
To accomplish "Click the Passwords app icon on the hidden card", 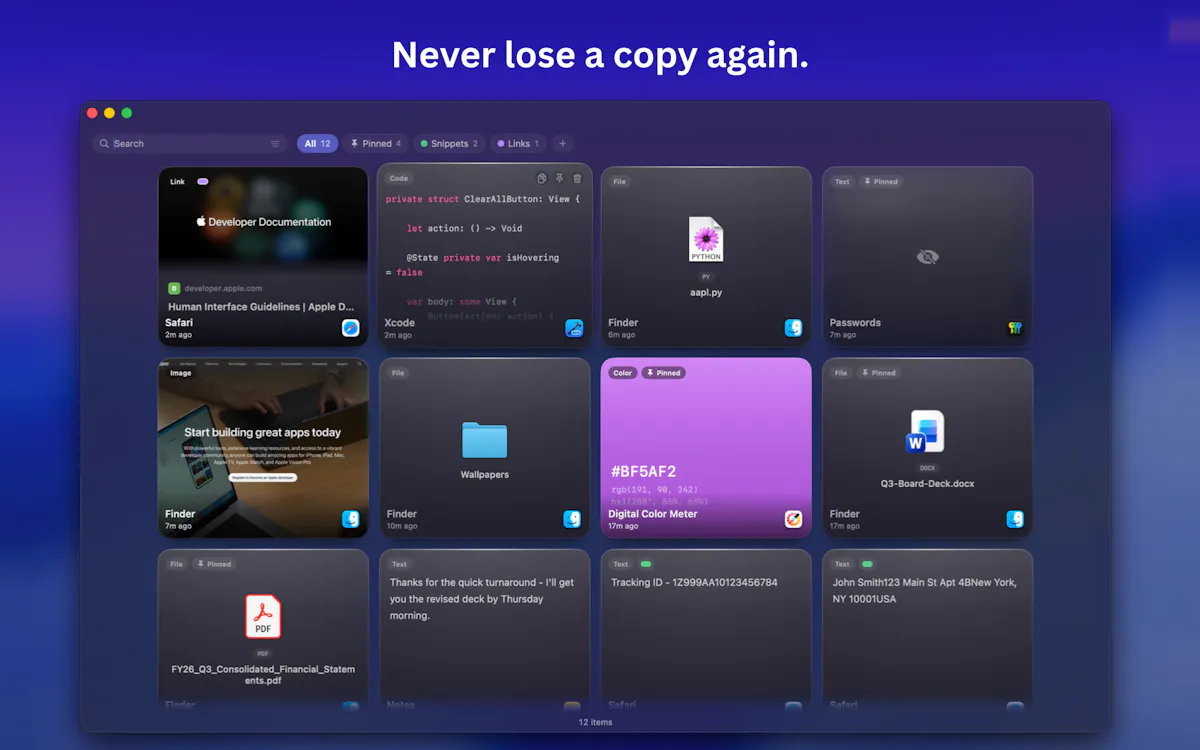I will click(1016, 328).
